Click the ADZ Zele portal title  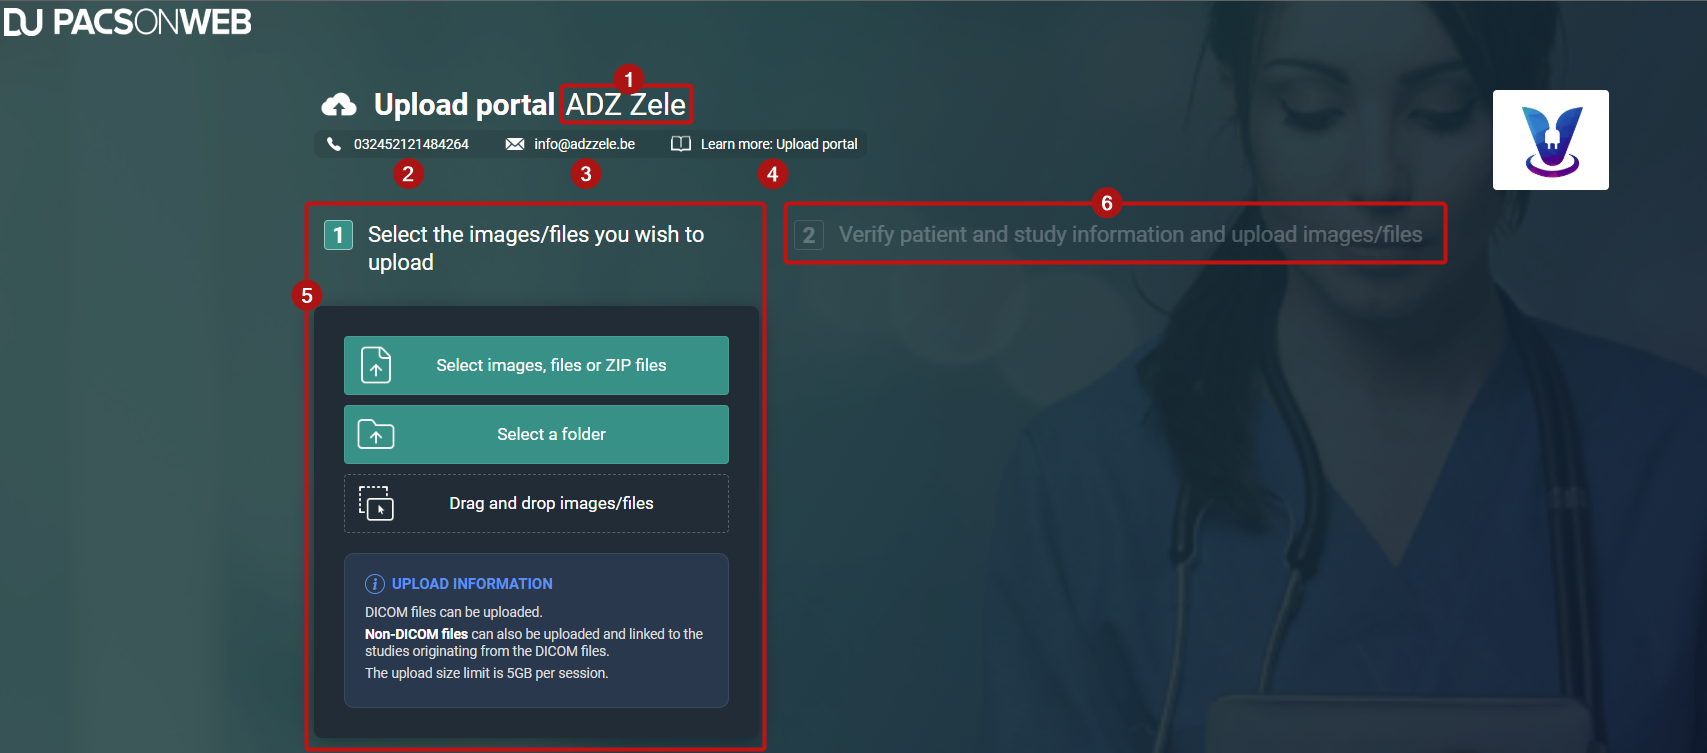click(x=626, y=104)
